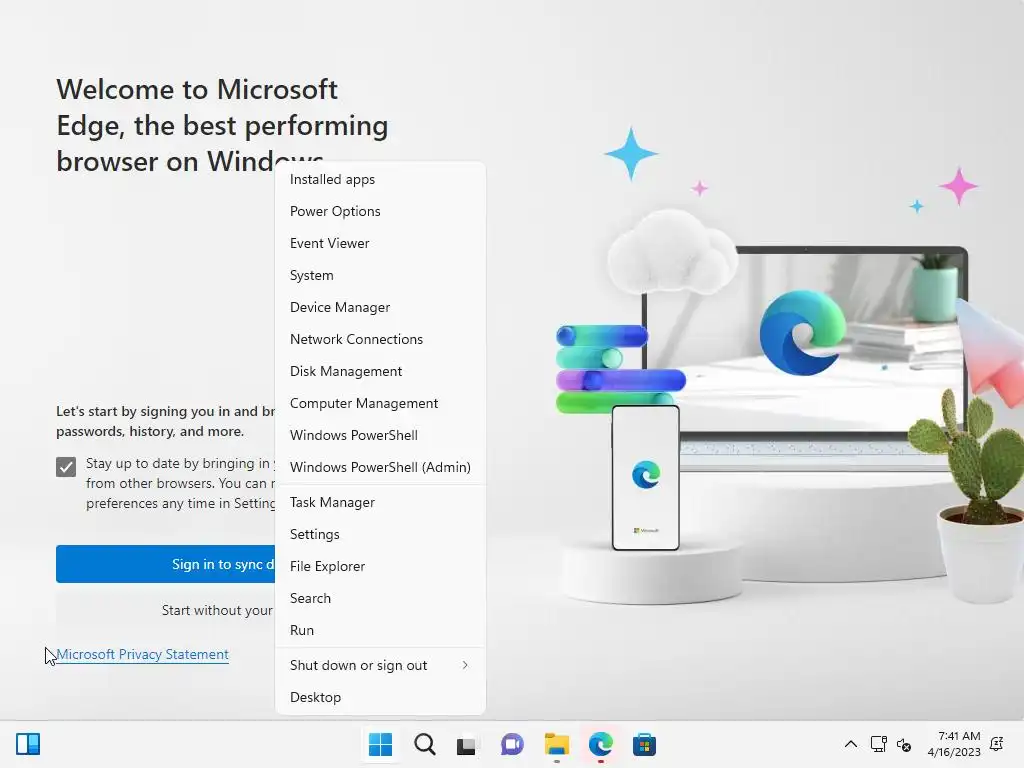This screenshot has width=1024, height=768.
Task: Open Event Viewer from context menu
Action: pos(380,243)
